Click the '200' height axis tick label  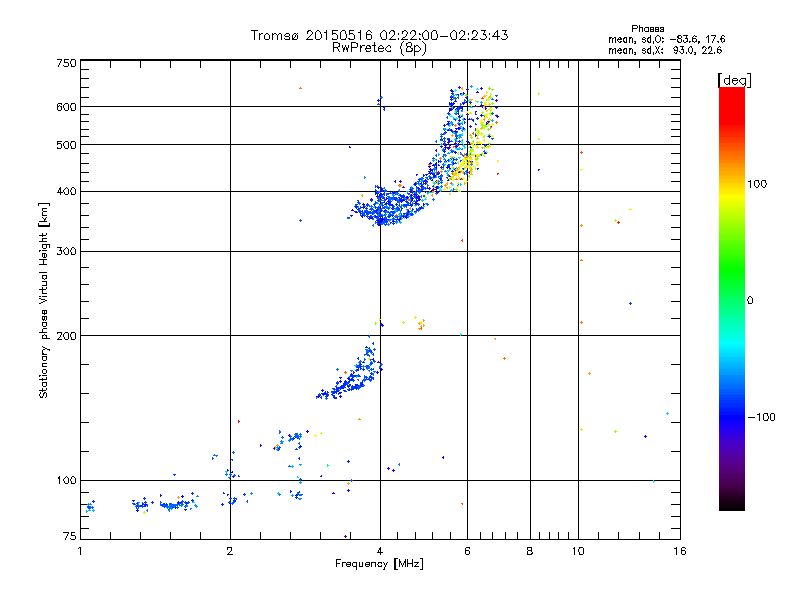point(66,336)
